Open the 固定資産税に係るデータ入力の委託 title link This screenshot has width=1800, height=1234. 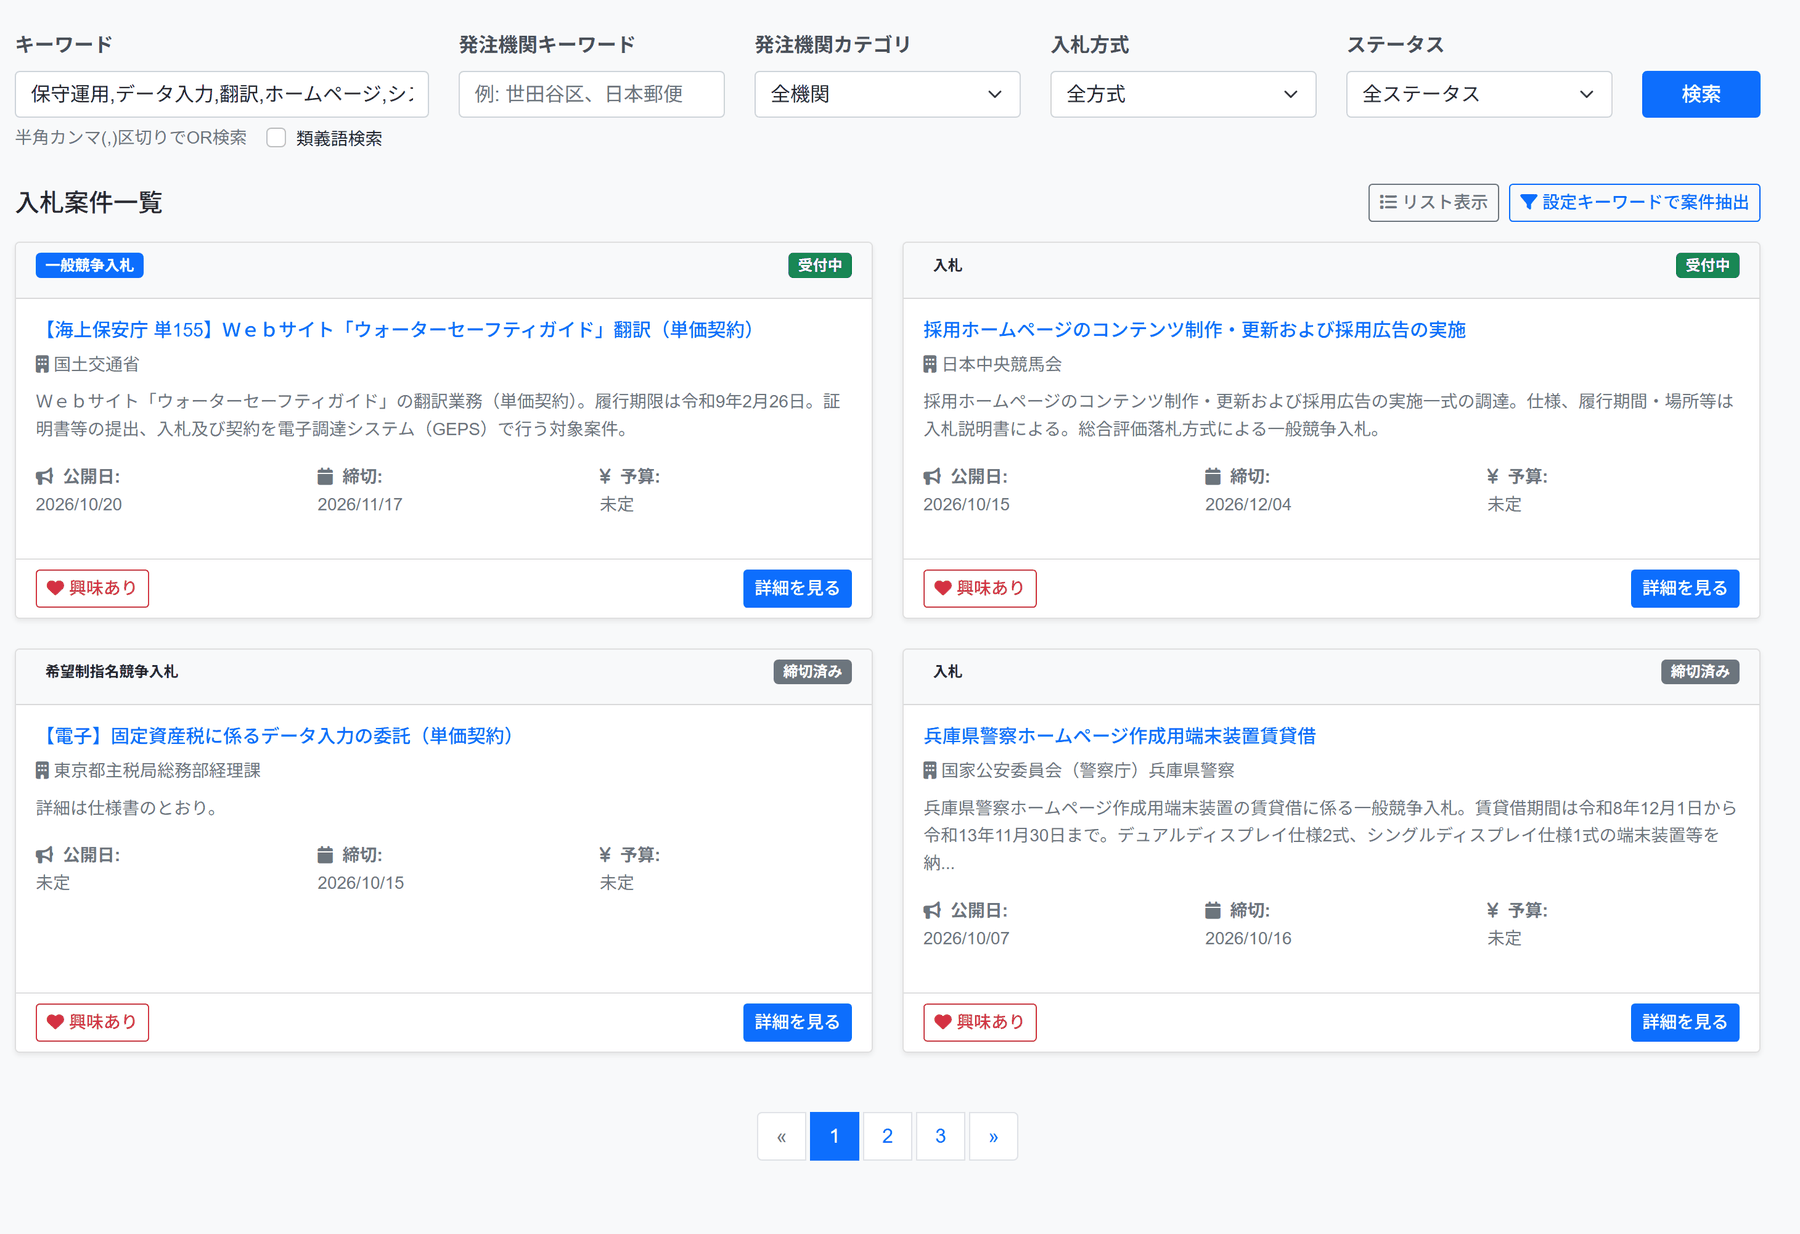(278, 735)
